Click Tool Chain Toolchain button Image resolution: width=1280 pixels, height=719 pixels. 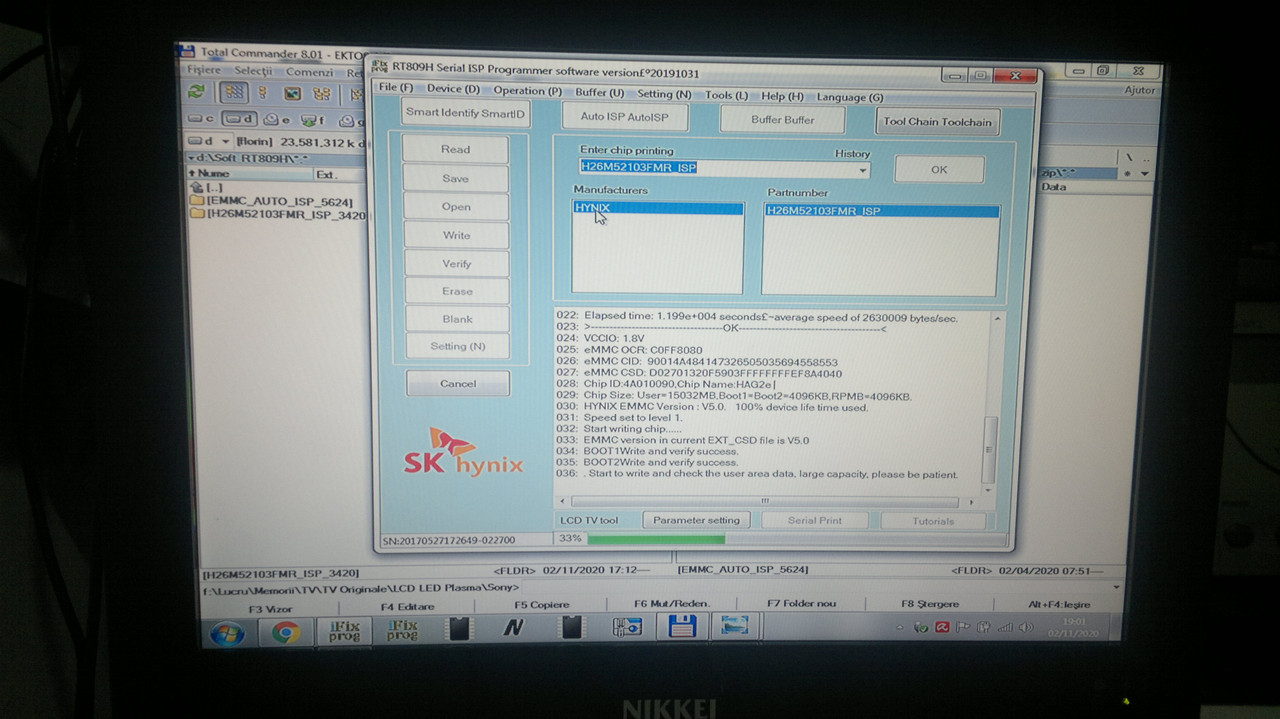point(938,122)
